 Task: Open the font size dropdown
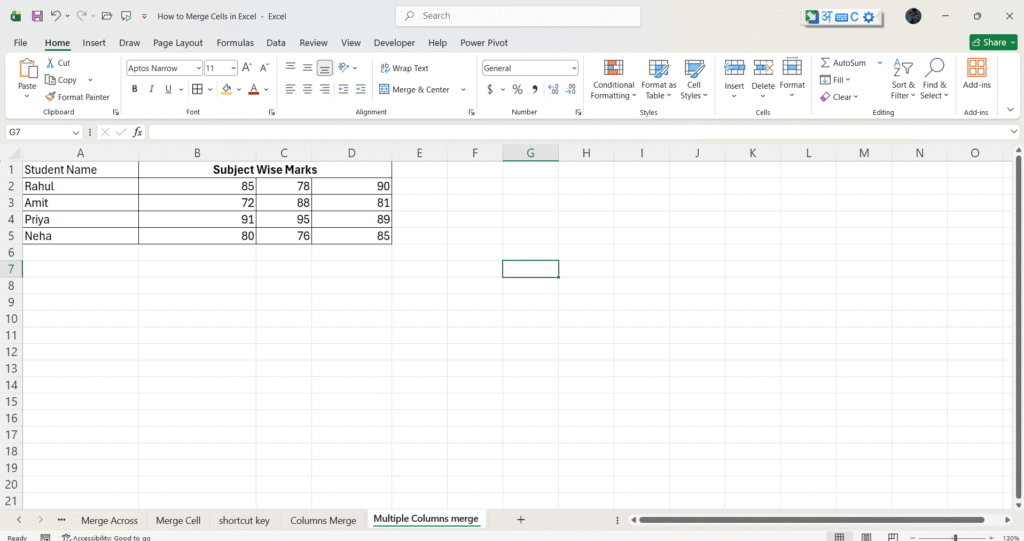[233, 68]
